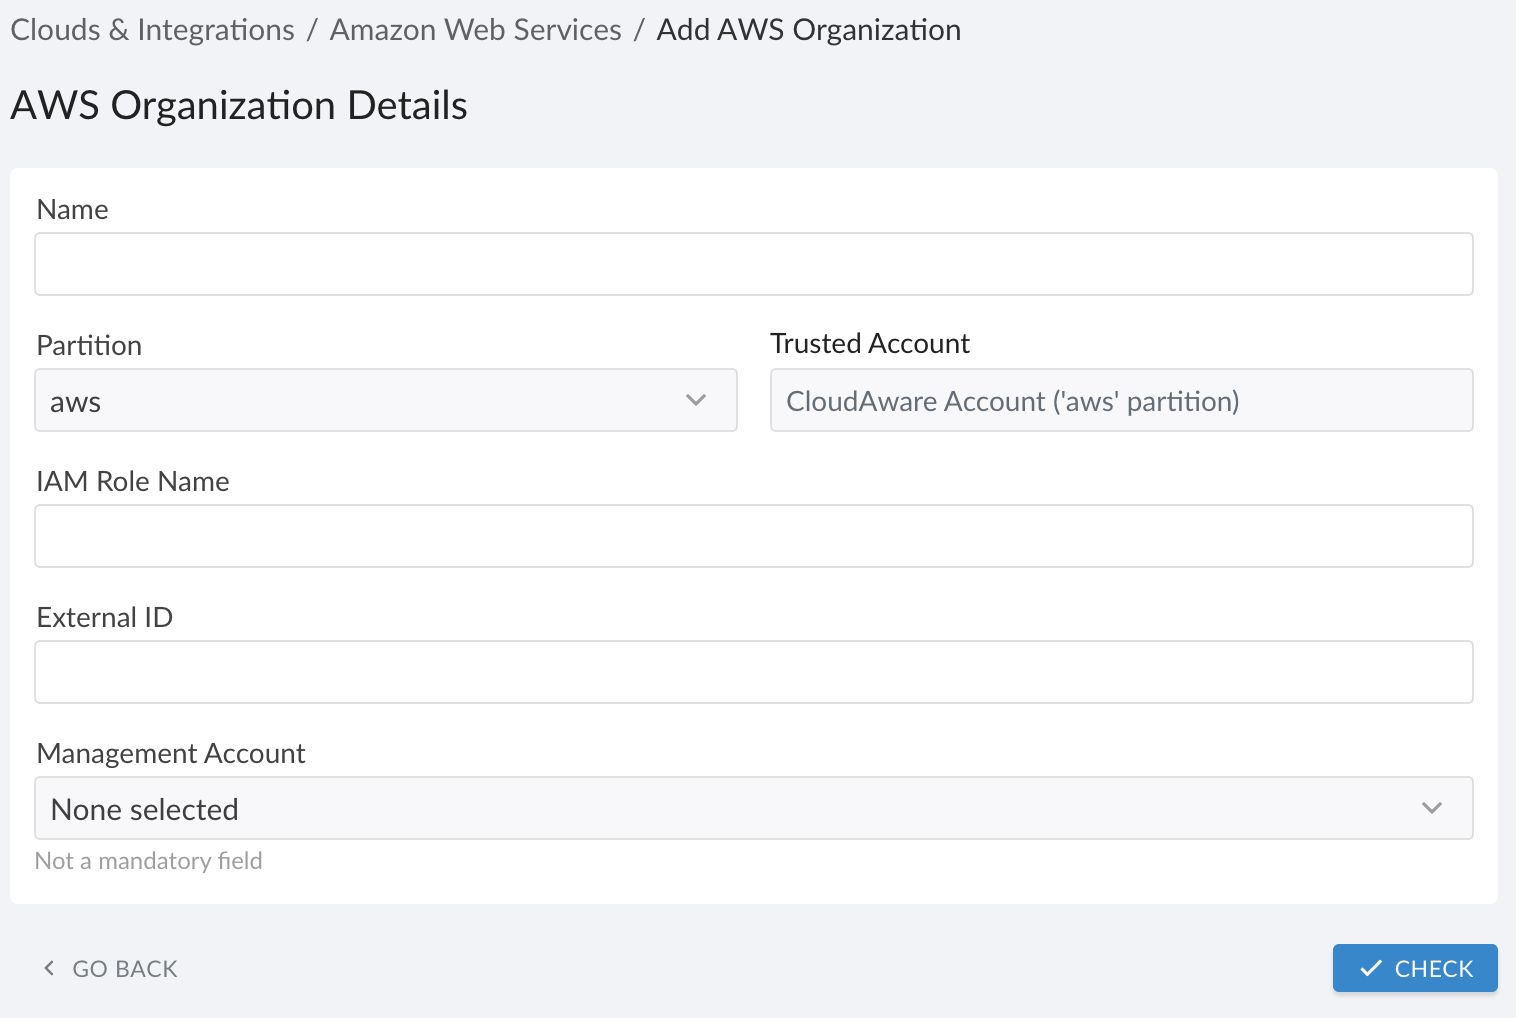The image size is (1516, 1018).
Task: Select the 'aws' partition value
Action: tap(76, 400)
